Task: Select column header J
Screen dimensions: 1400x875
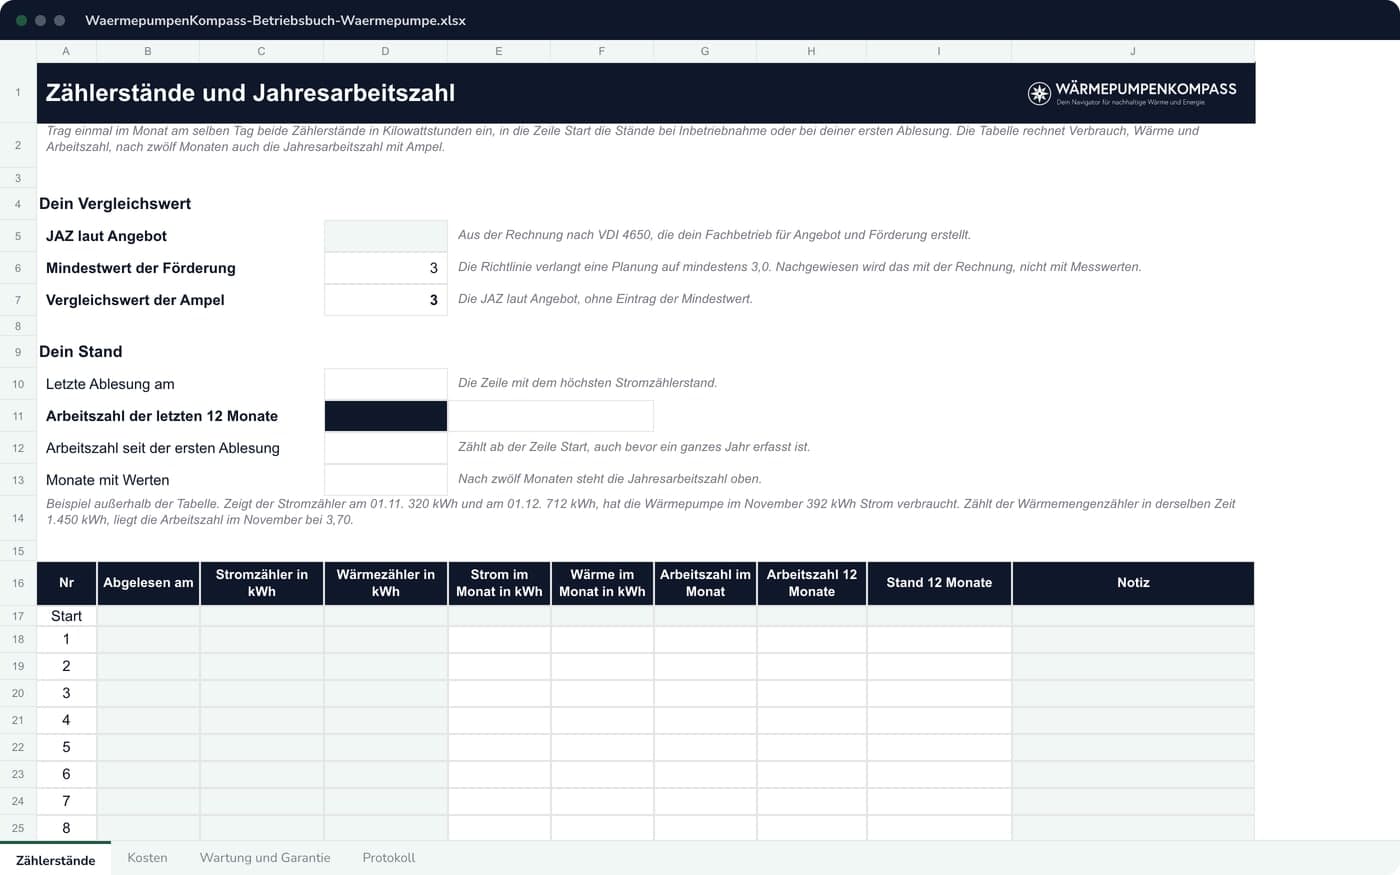Action: 1133,51
